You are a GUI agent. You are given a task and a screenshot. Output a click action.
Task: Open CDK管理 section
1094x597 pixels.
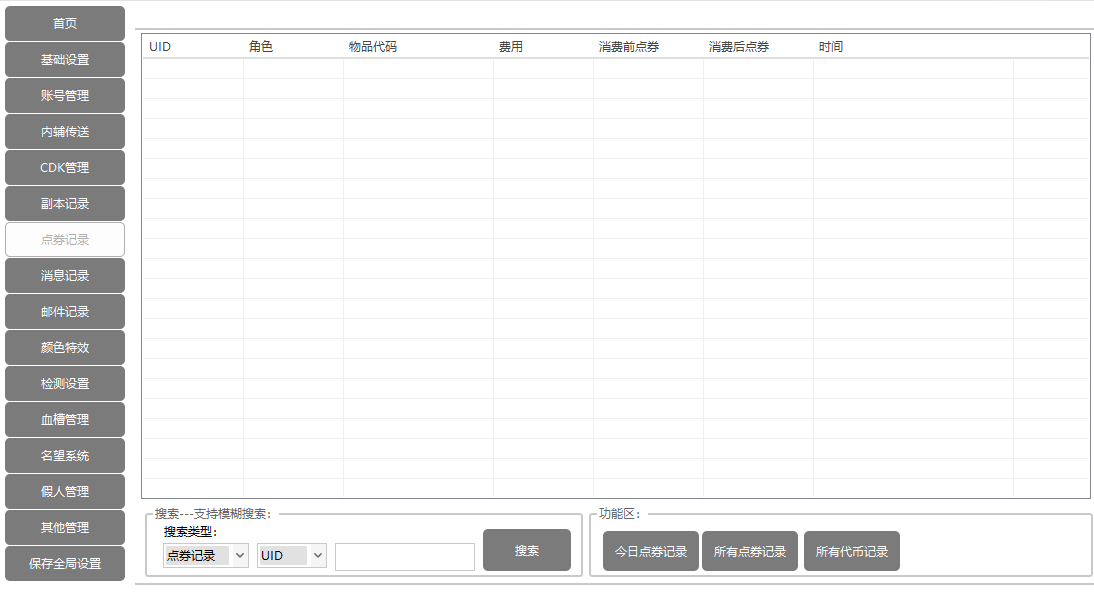[x=65, y=168]
